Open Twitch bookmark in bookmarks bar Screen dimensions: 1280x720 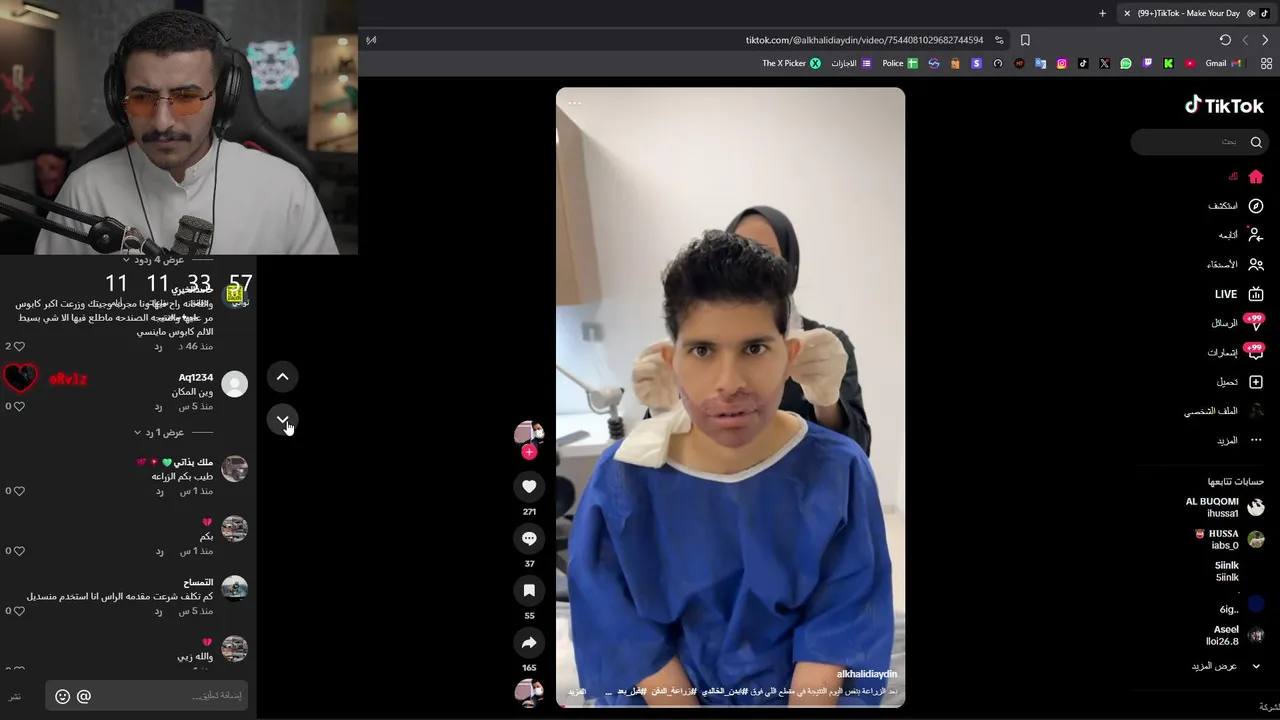pos(1147,63)
